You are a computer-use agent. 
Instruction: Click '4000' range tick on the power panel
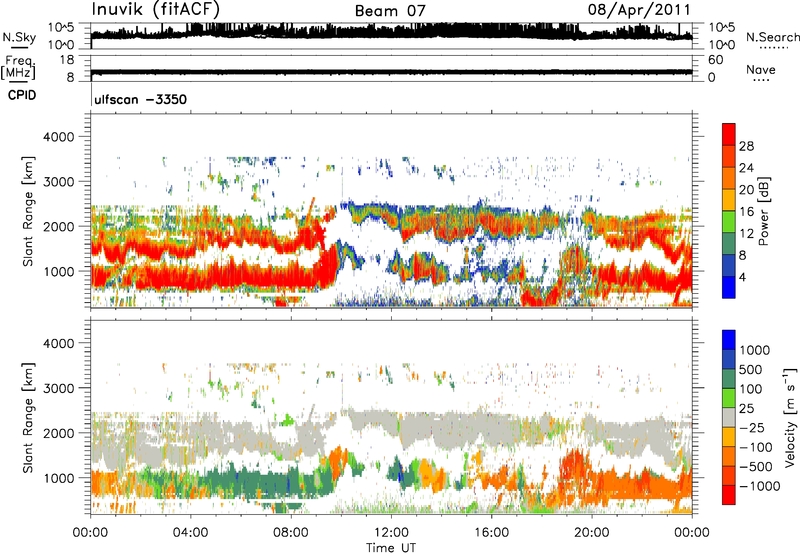pyautogui.click(x=58, y=137)
